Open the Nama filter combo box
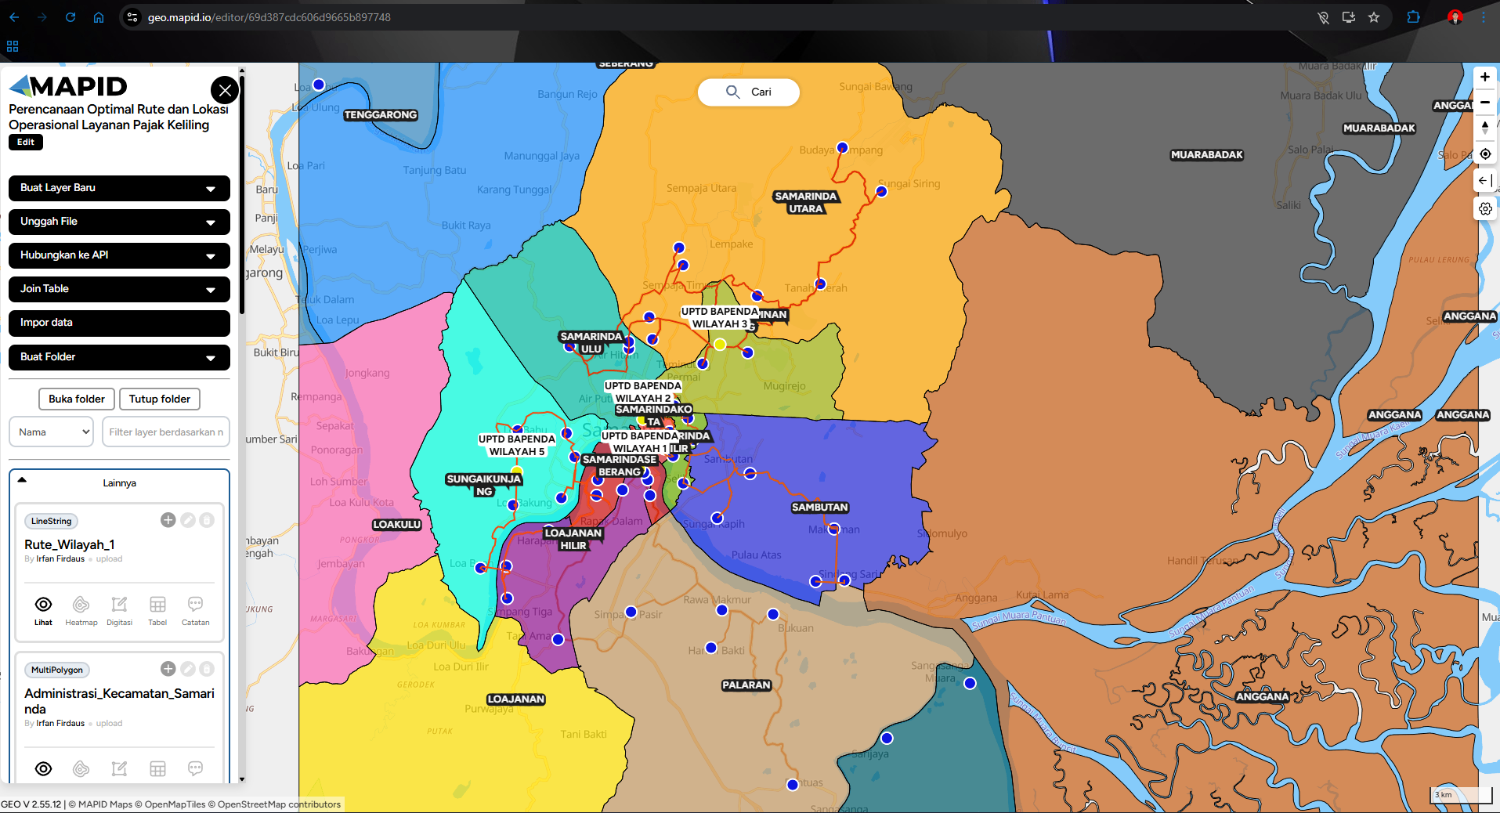Image resolution: width=1500 pixels, height=813 pixels. click(51, 432)
